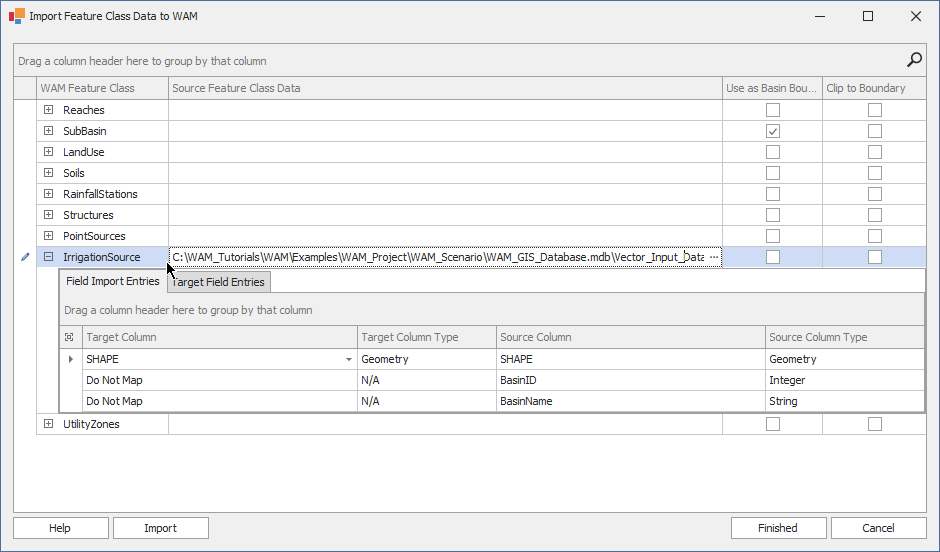Check Clip to Boundary for SubBasin
Screen dimensions: 940x552
[x=875, y=131]
